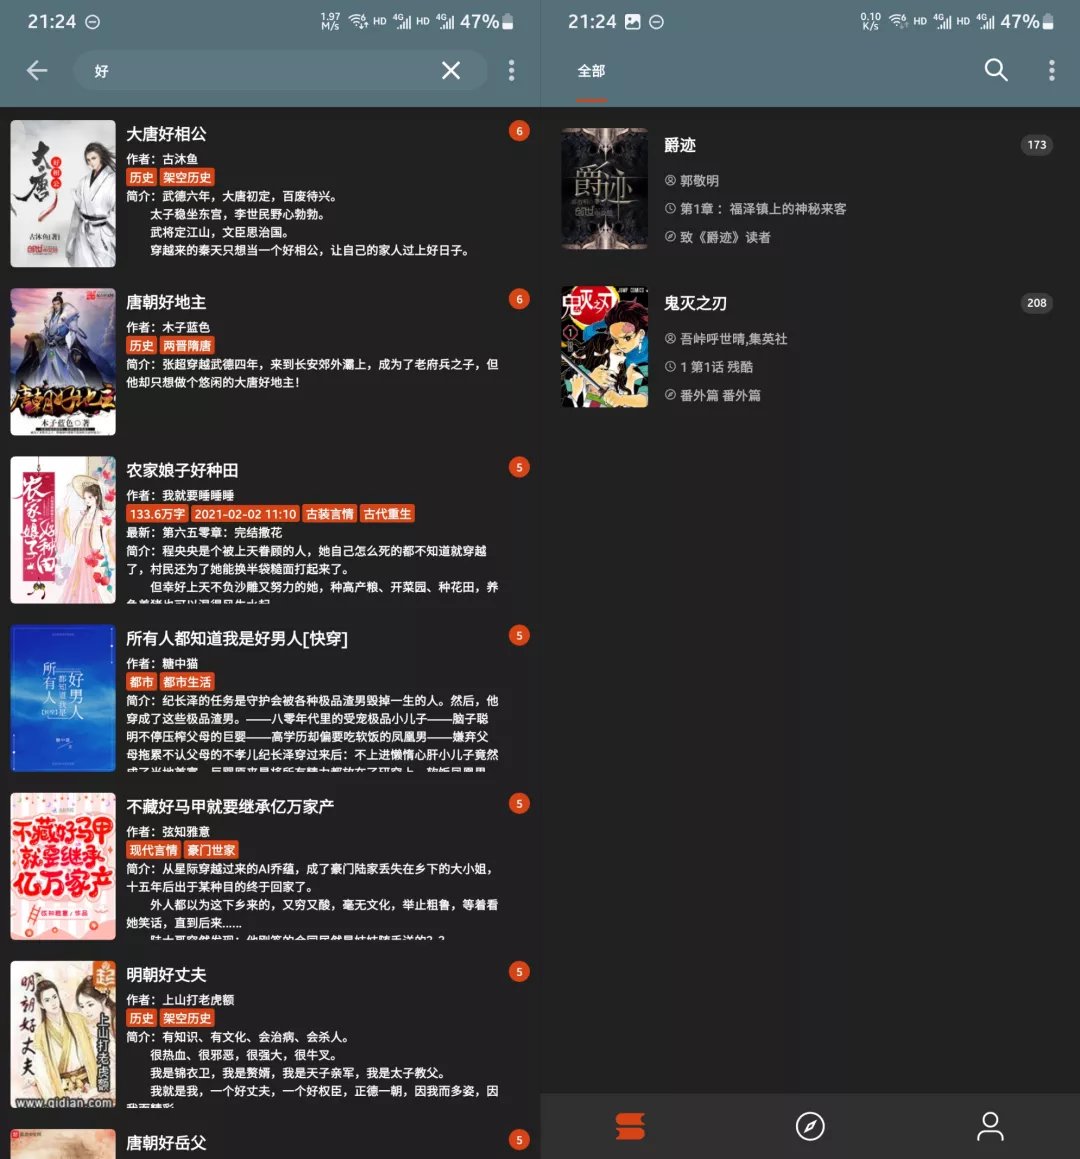Open the profile tab in bottom bar
Viewport: 1080px width, 1159px height.
990,1126
